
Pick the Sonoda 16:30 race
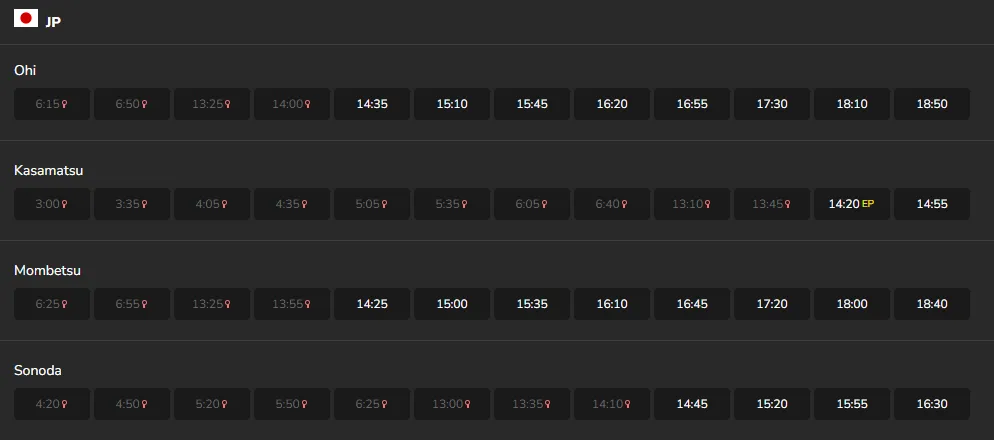pyautogui.click(x=932, y=404)
